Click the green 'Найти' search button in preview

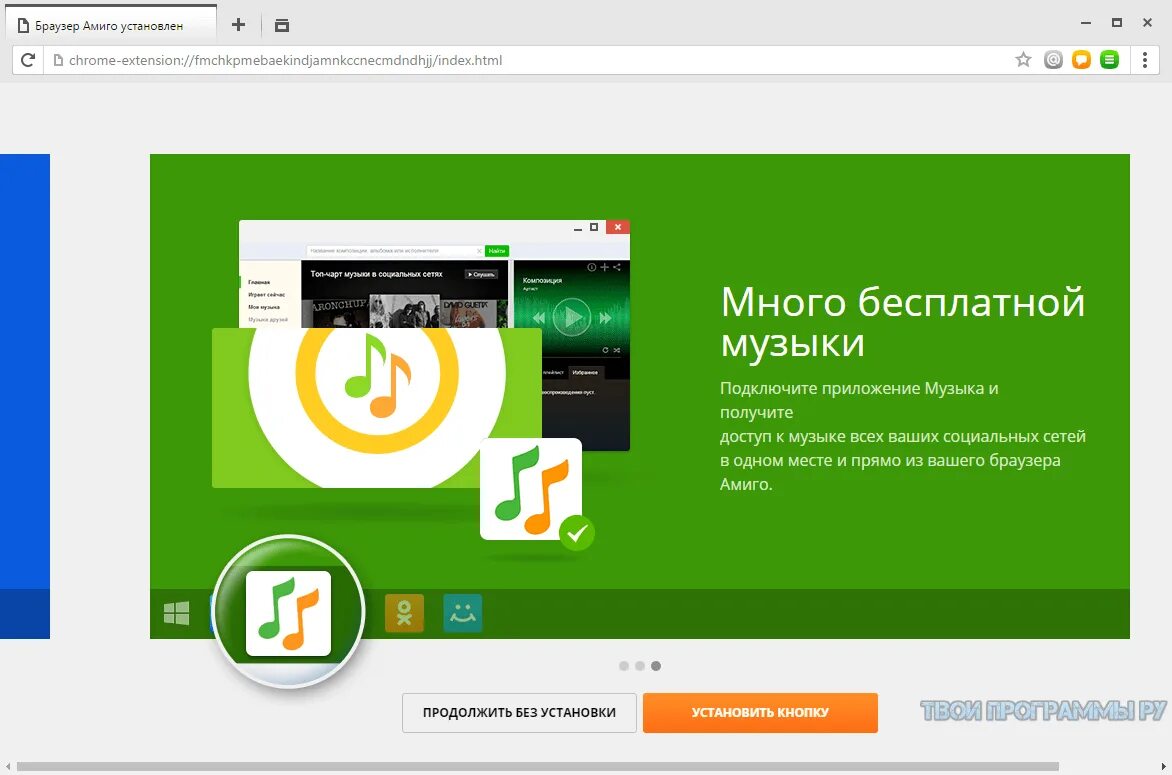(x=497, y=251)
